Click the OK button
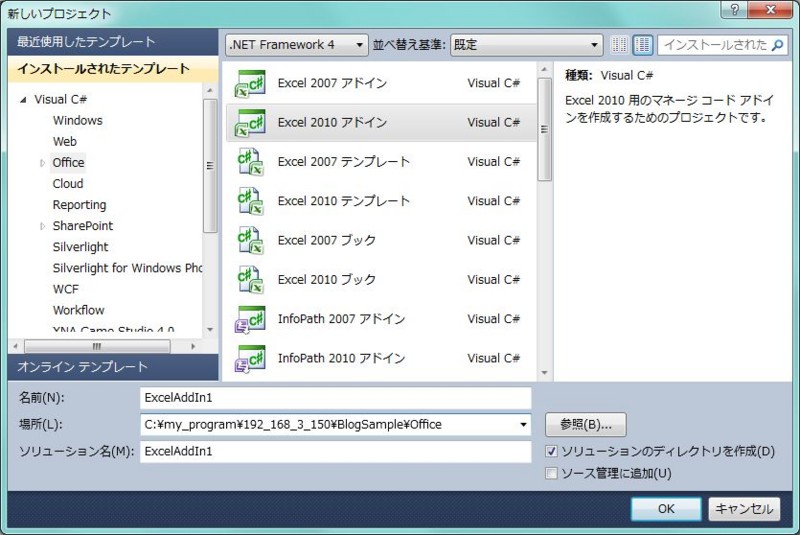This screenshot has width=800, height=535. tap(666, 508)
